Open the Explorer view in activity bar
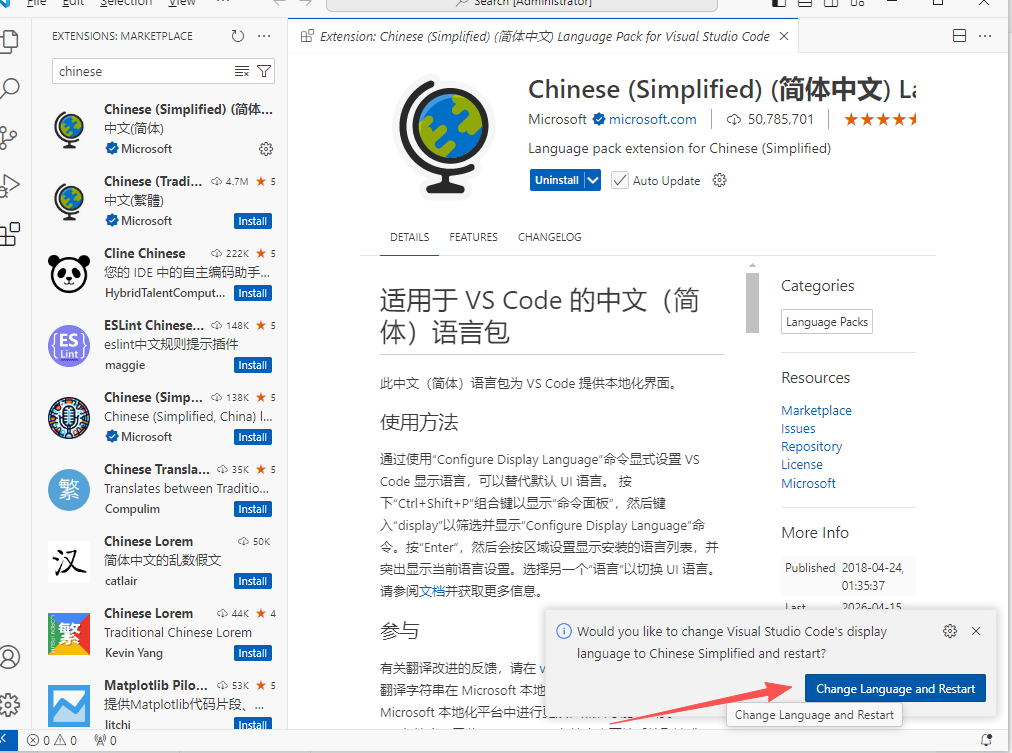 point(9,40)
